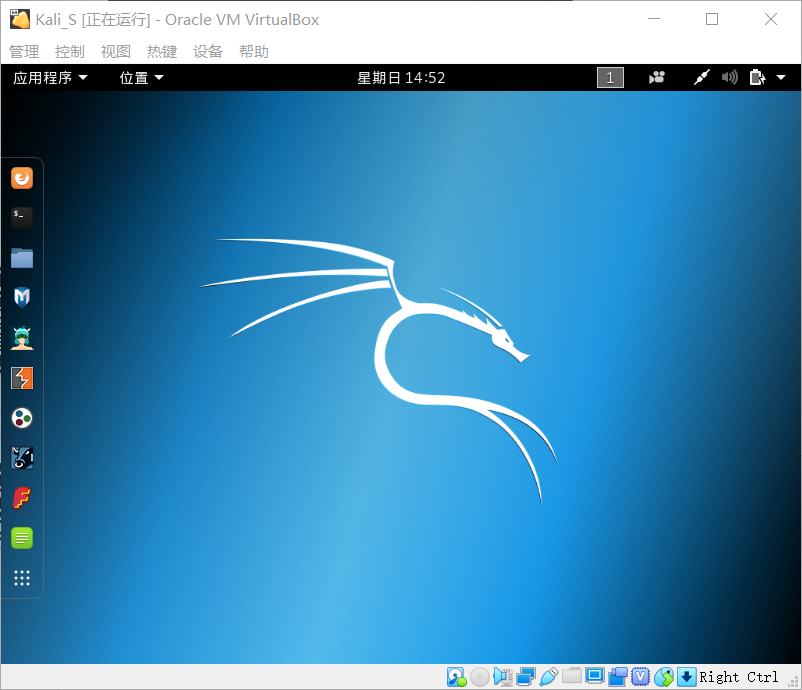Click the workspace indicator labeled 1

click(610, 77)
